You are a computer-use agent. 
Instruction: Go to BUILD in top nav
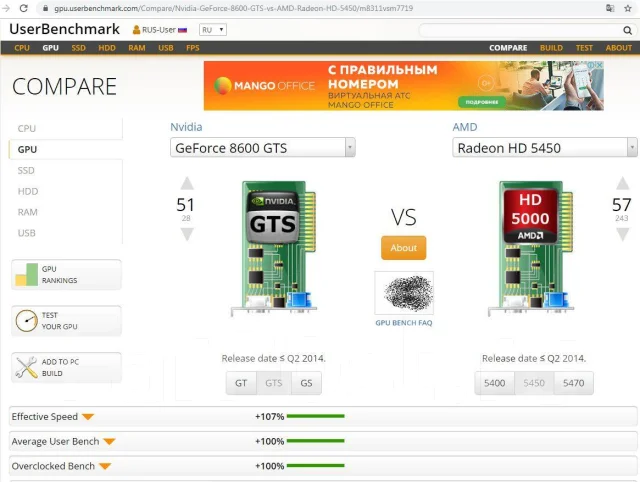pyautogui.click(x=551, y=48)
